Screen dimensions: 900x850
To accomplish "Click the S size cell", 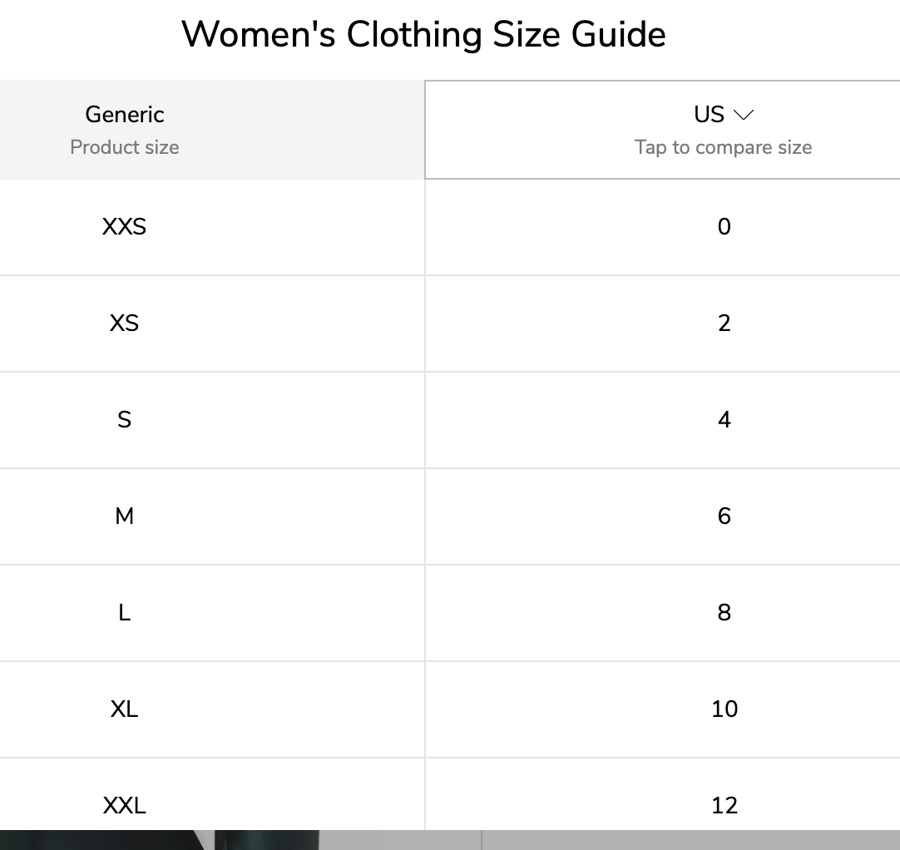I will 124,420.
